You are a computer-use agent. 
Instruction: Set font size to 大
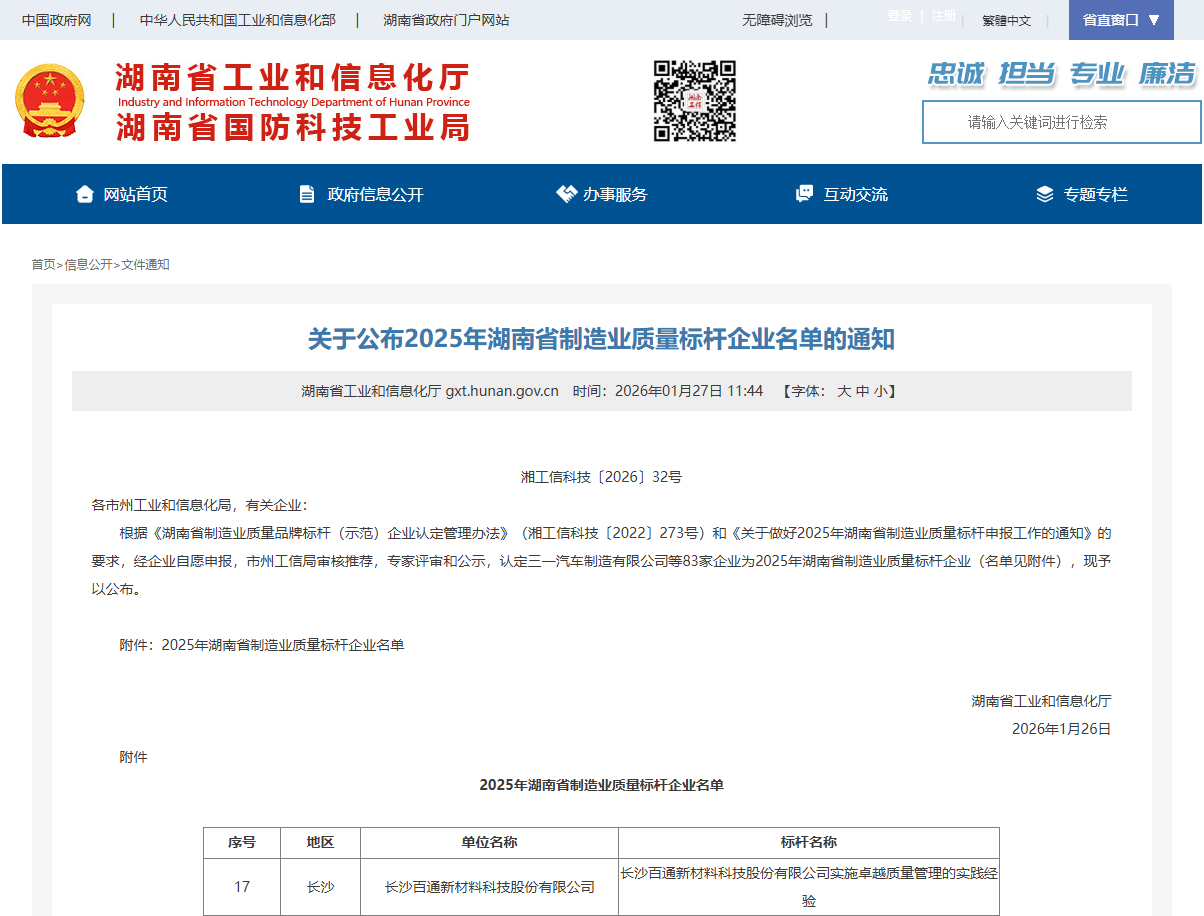pyautogui.click(x=844, y=391)
